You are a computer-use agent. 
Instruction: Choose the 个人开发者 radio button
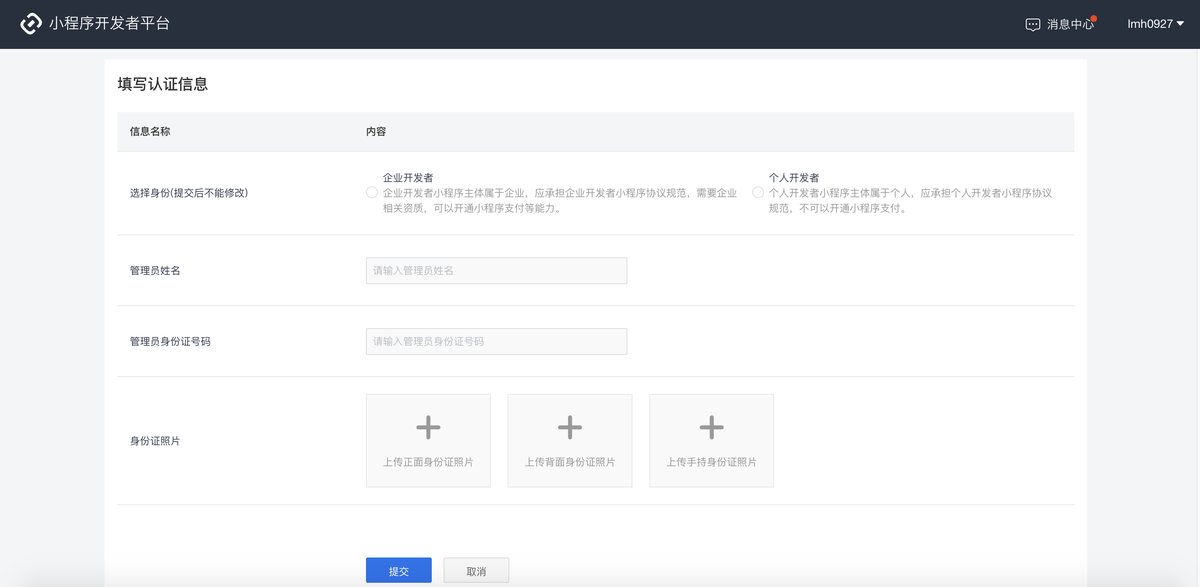point(758,193)
